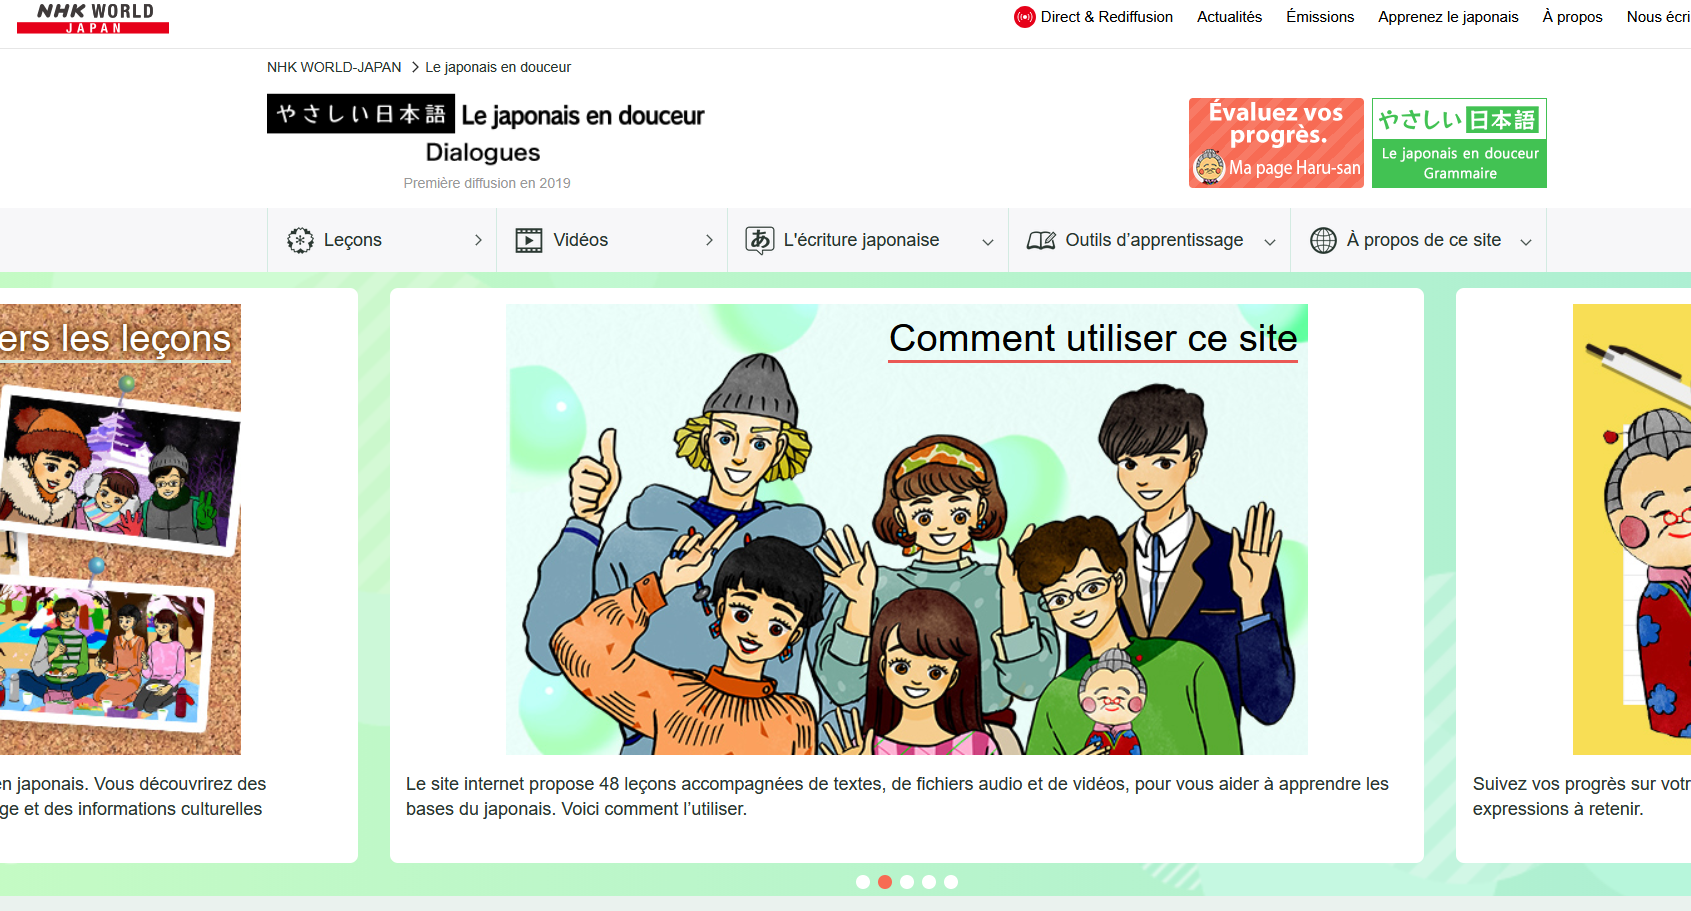Select the last carousel dot indicator

tap(951, 882)
